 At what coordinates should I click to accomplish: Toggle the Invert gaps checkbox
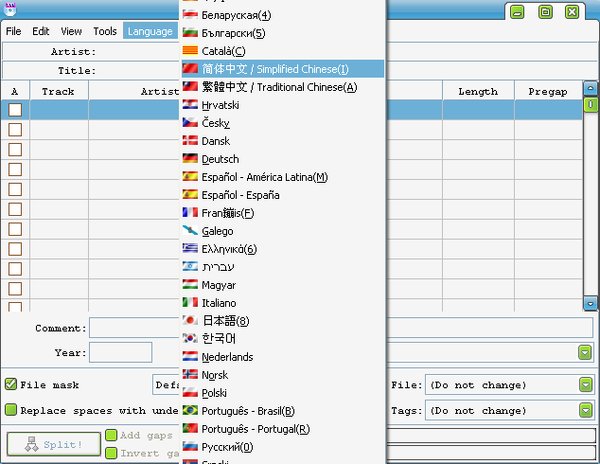[111, 453]
